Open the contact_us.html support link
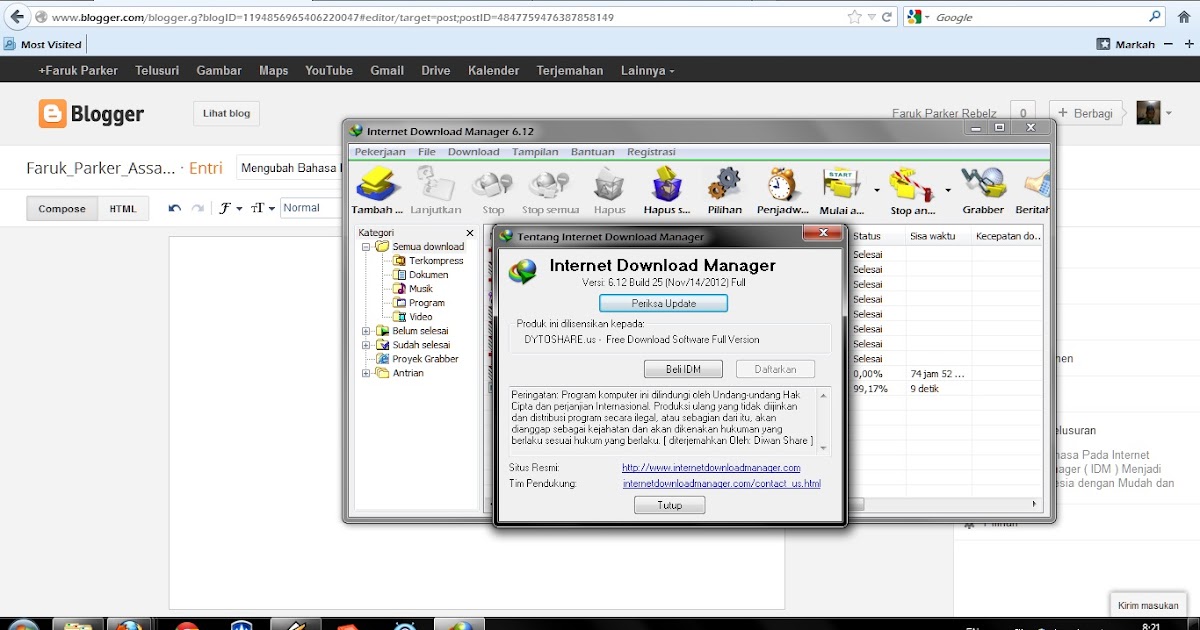Image resolution: width=1200 pixels, height=630 pixels. (721, 484)
